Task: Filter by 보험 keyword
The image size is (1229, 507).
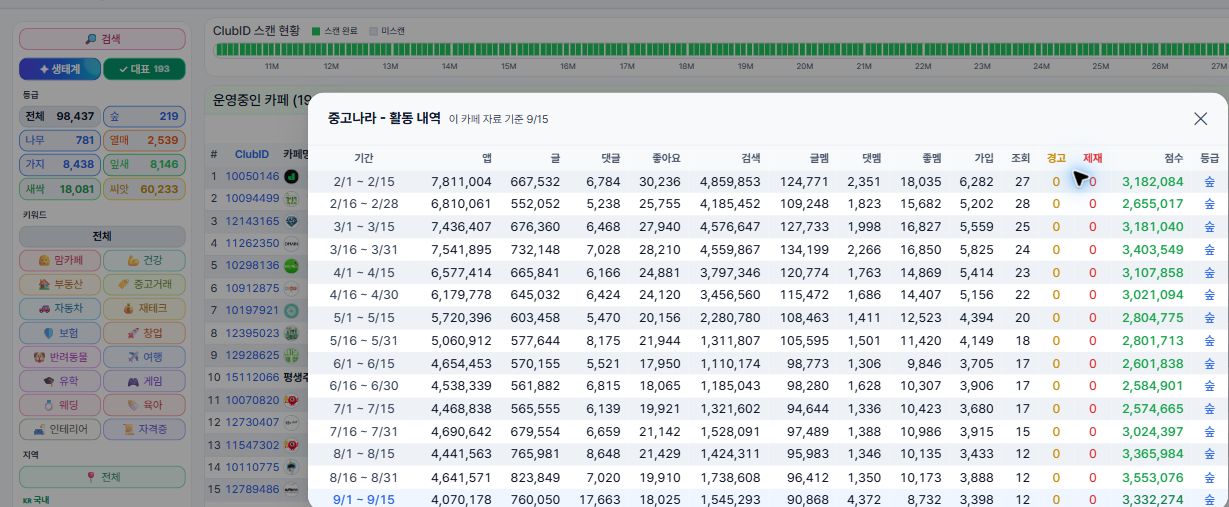Action: [x=60, y=333]
